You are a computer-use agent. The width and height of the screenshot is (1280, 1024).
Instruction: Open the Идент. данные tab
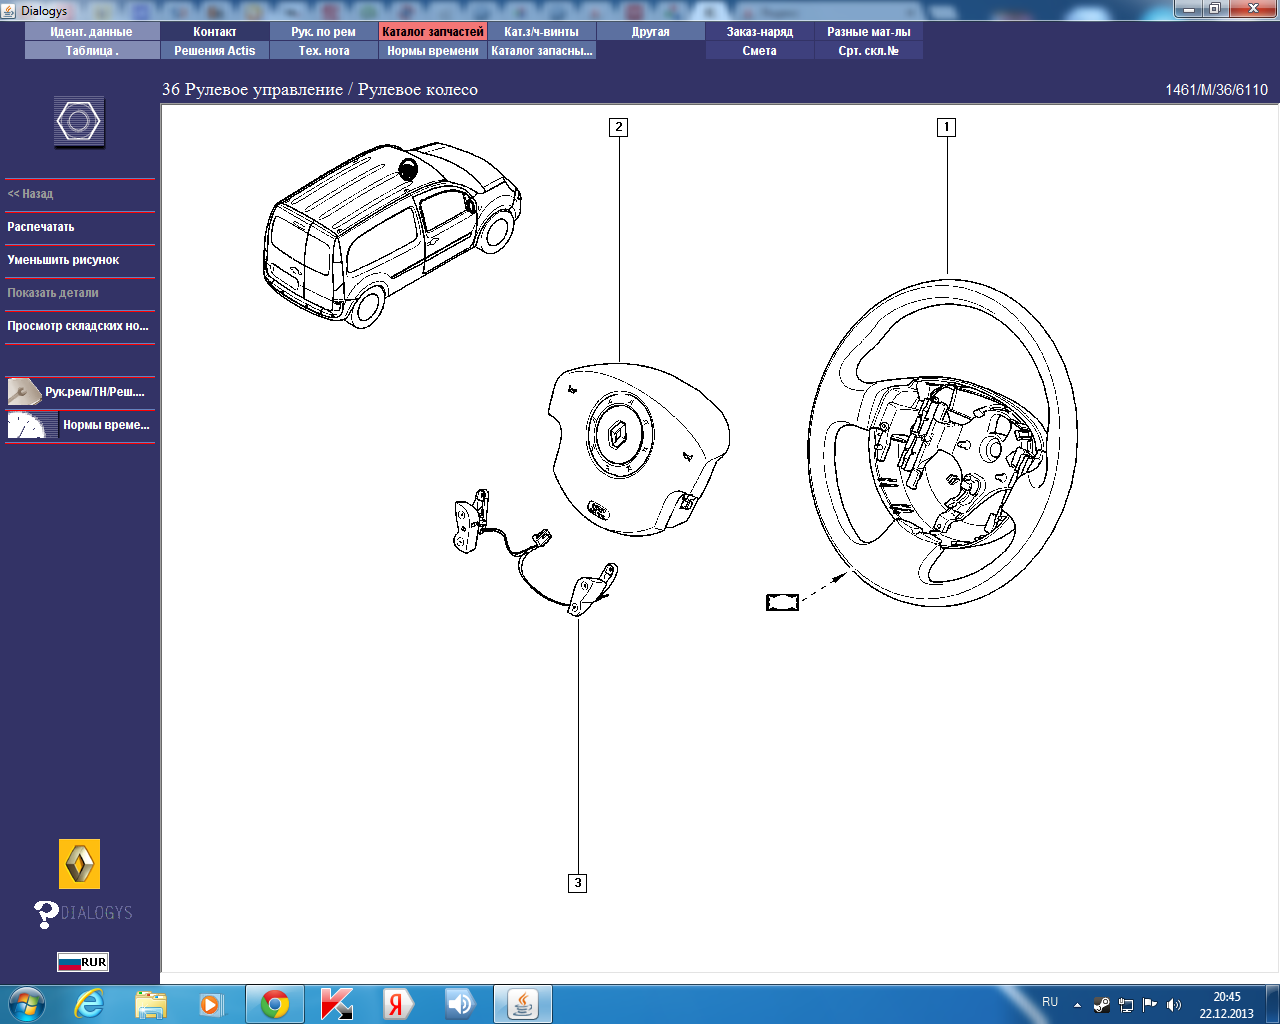(91, 32)
